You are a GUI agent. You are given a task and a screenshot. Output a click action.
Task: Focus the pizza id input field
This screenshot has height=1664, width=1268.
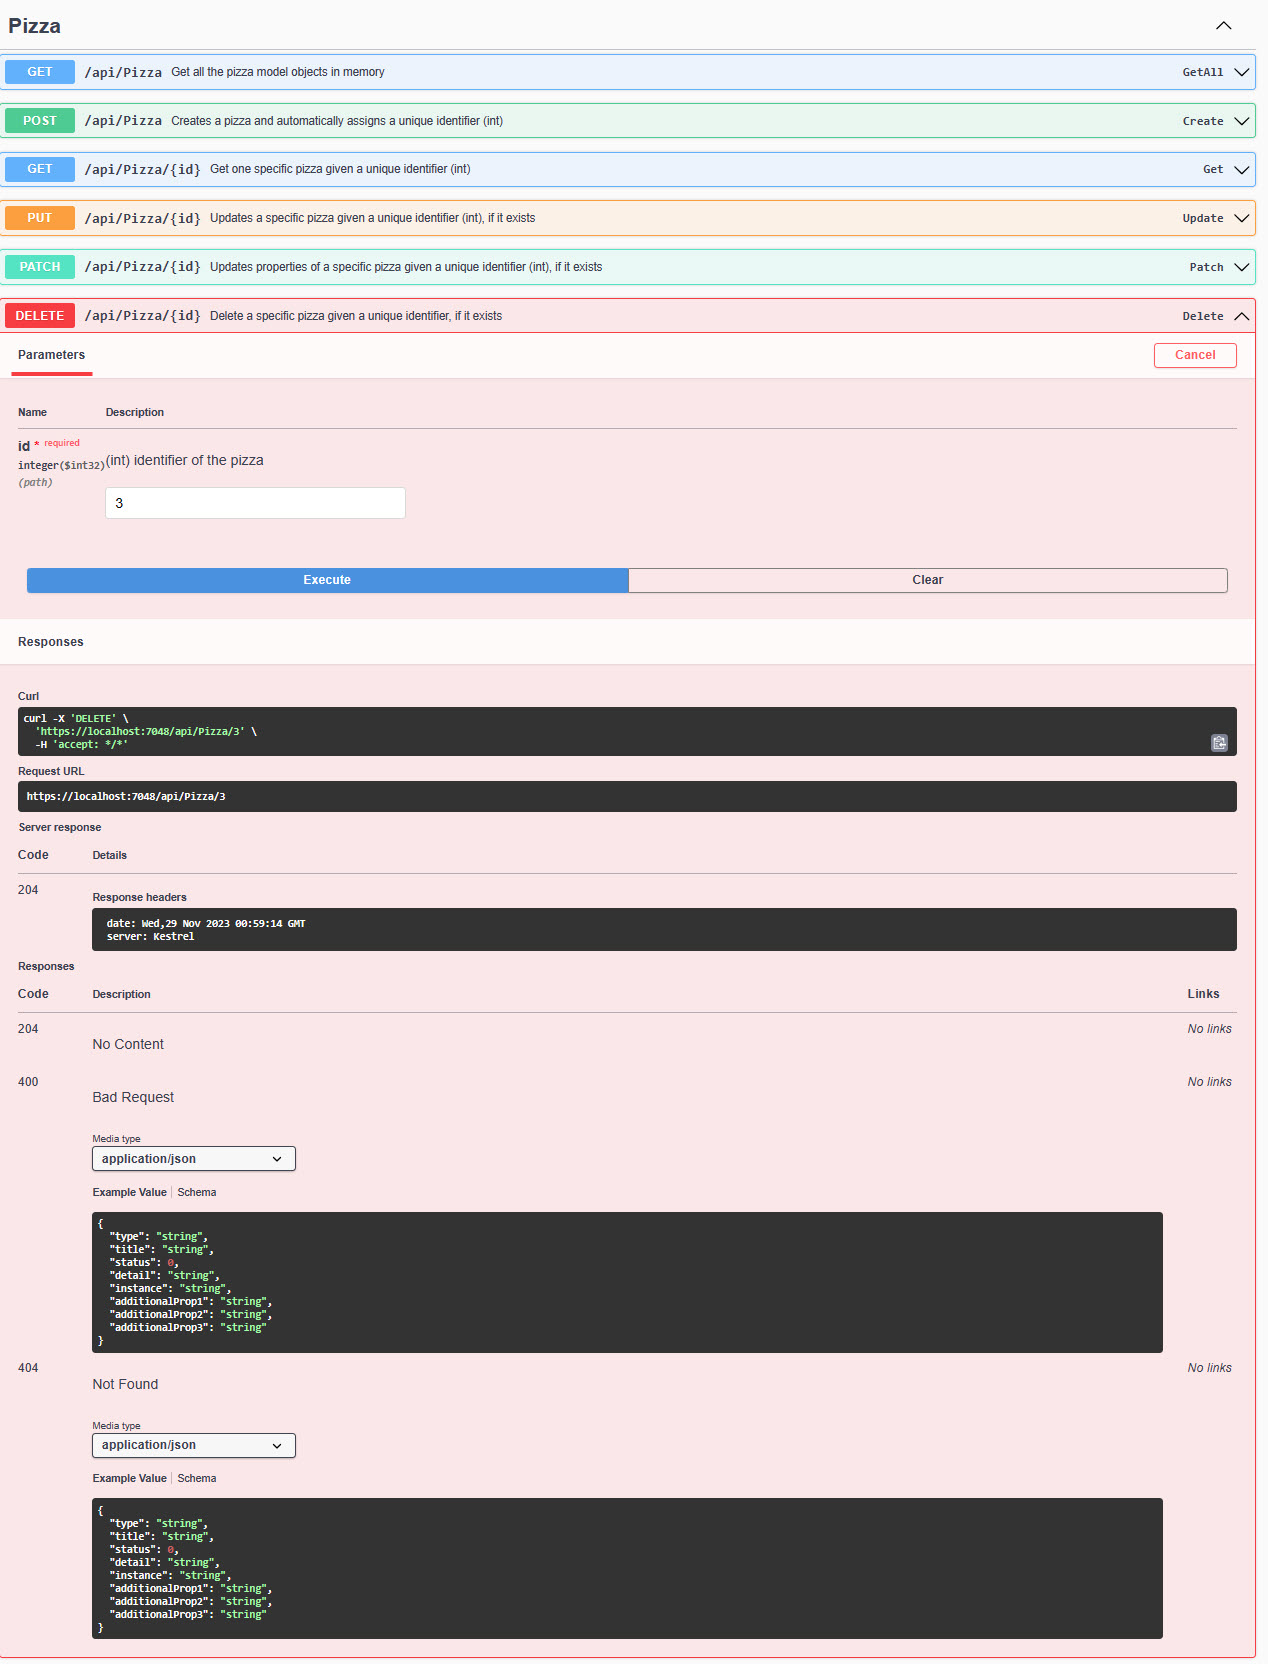255,503
